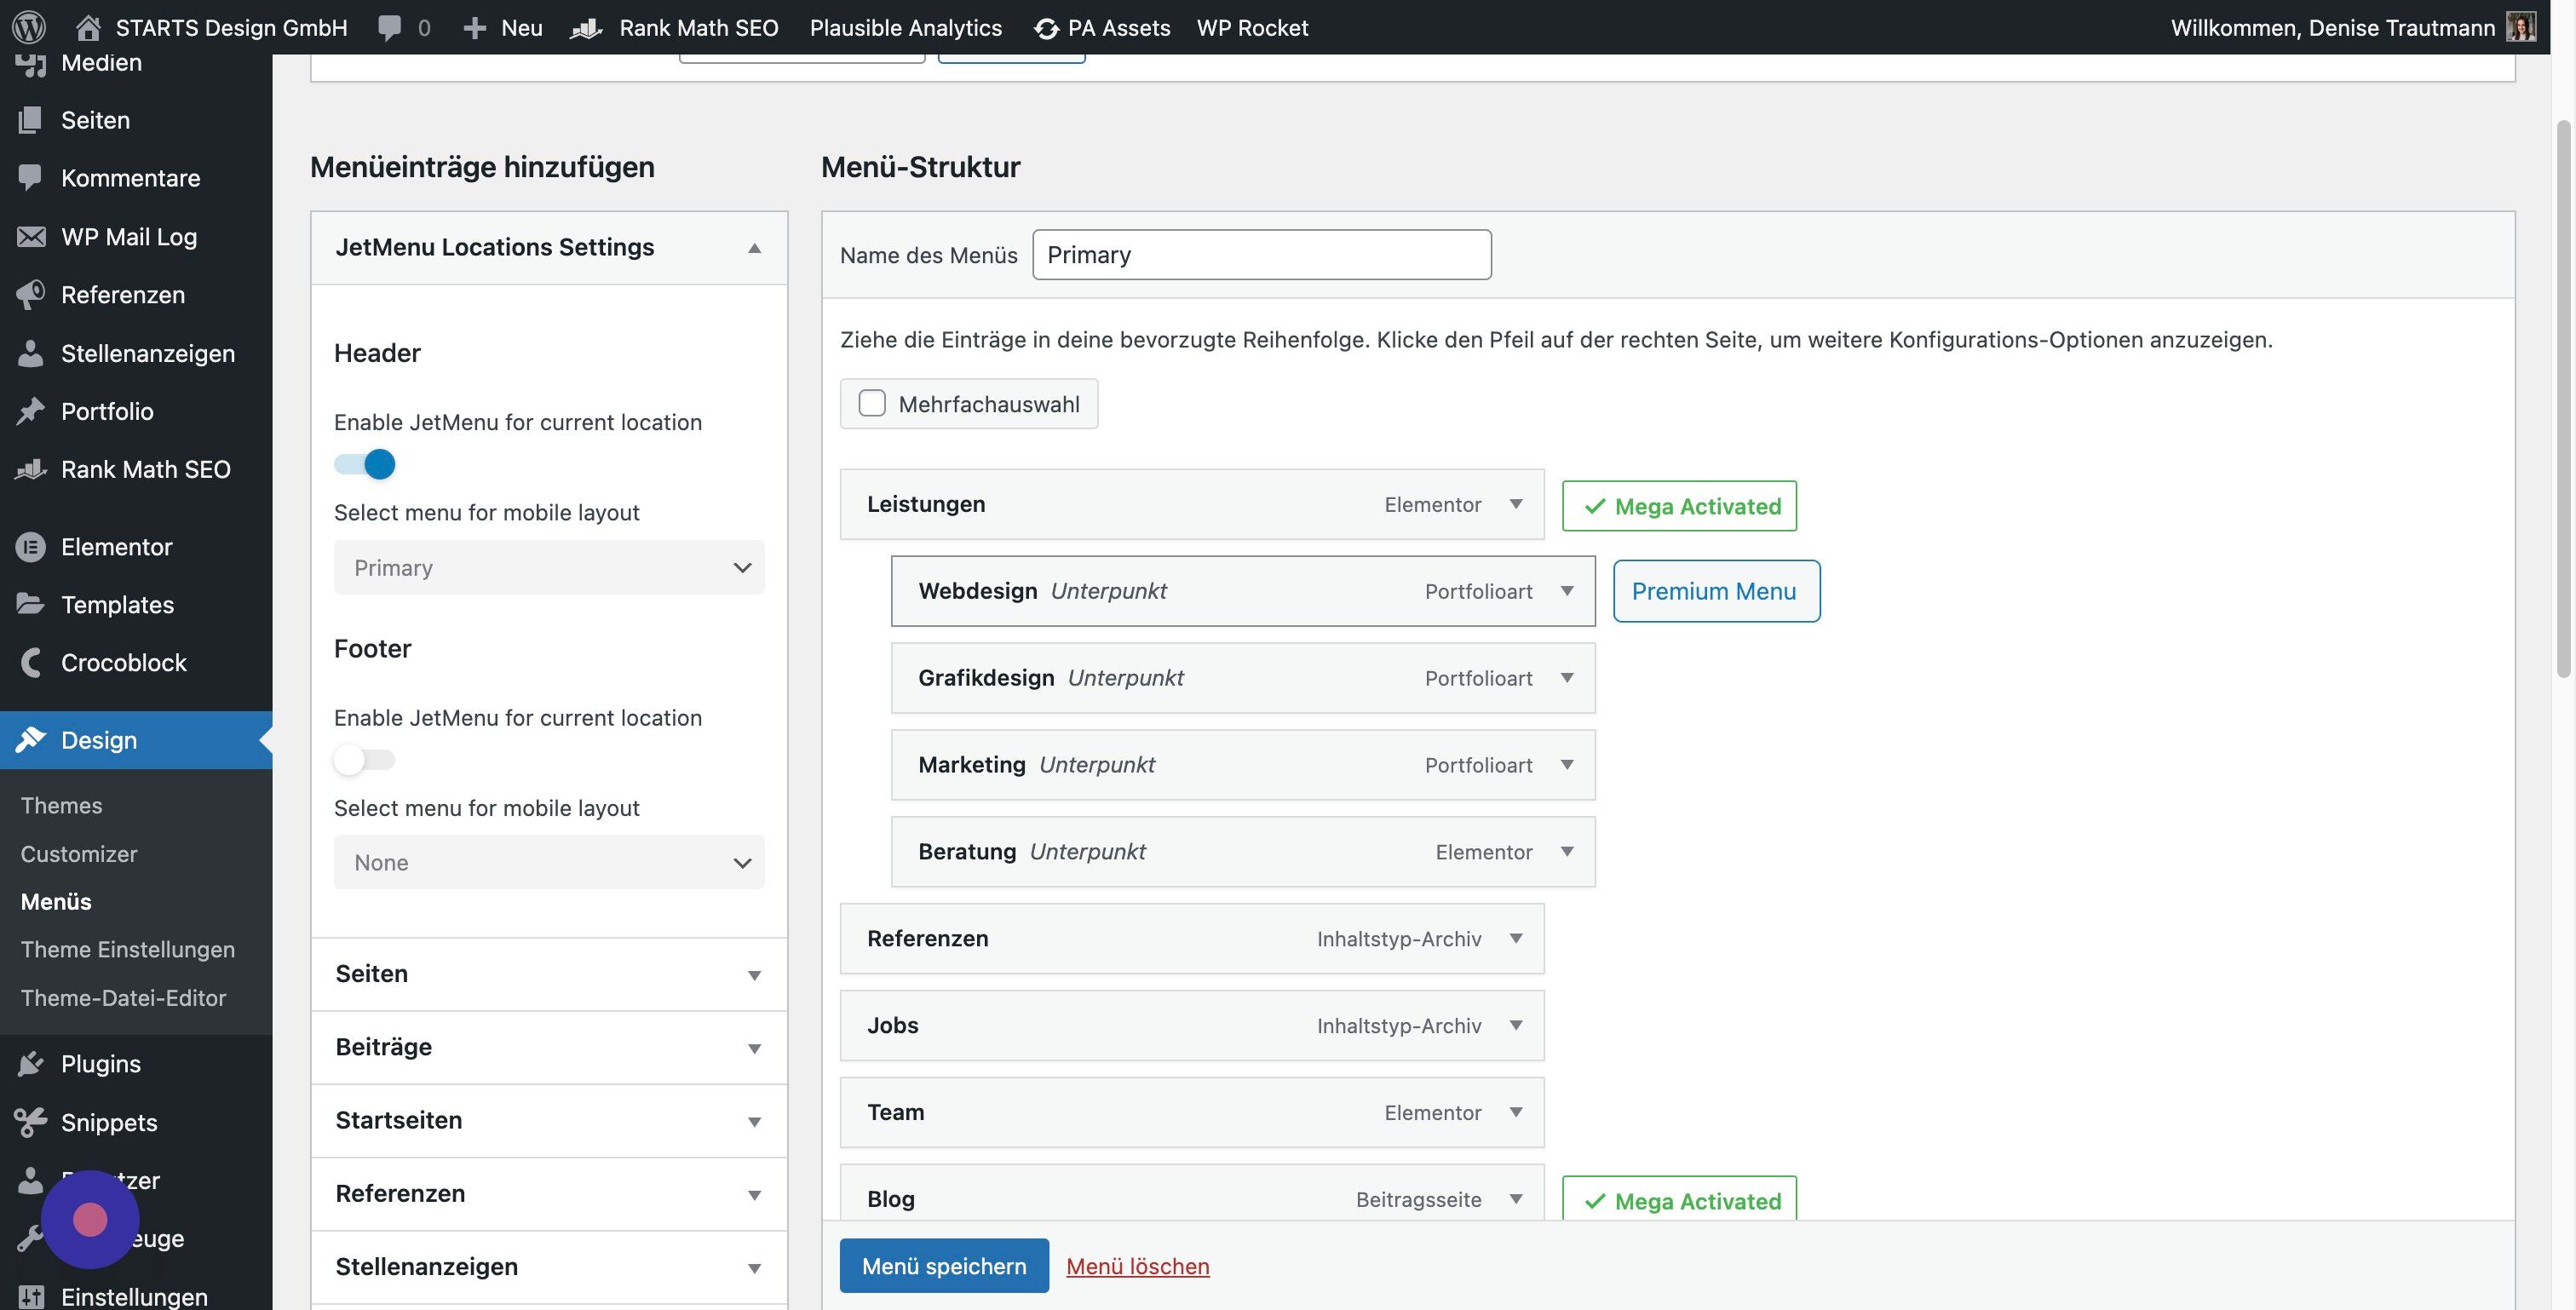Check the Mehrfachauswahl checkbox
Screen dimensions: 2576x1310
tap(872, 403)
